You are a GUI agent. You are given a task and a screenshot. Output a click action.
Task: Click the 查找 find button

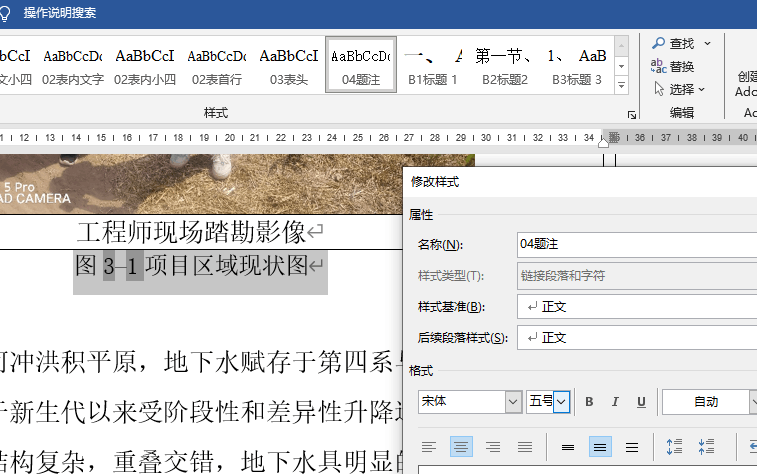click(673, 43)
